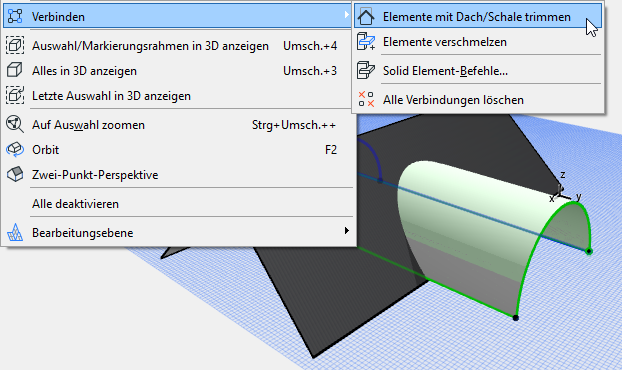Choose Auswahl/Markierungsrahmen in 3D anzeigen

click(x=177, y=46)
